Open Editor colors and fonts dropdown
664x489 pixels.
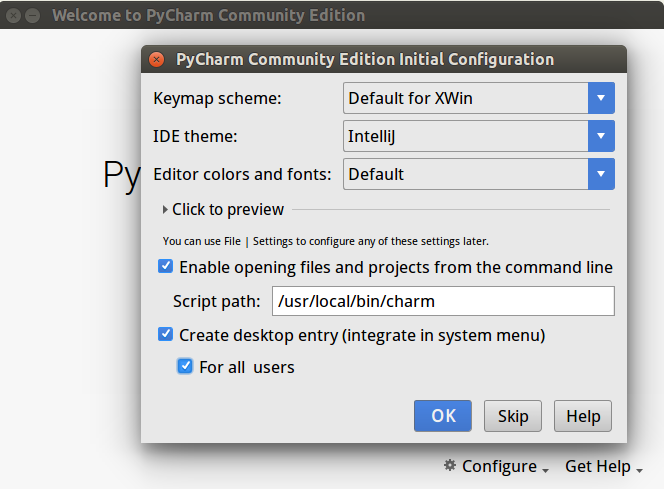click(x=479, y=174)
